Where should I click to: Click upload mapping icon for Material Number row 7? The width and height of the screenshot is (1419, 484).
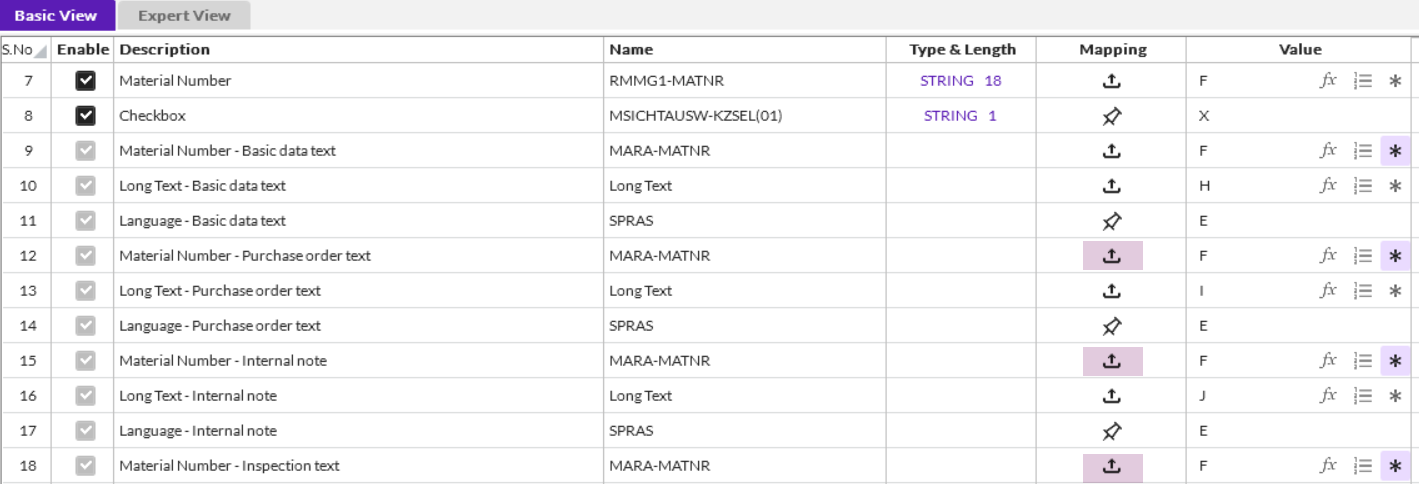tap(1111, 81)
